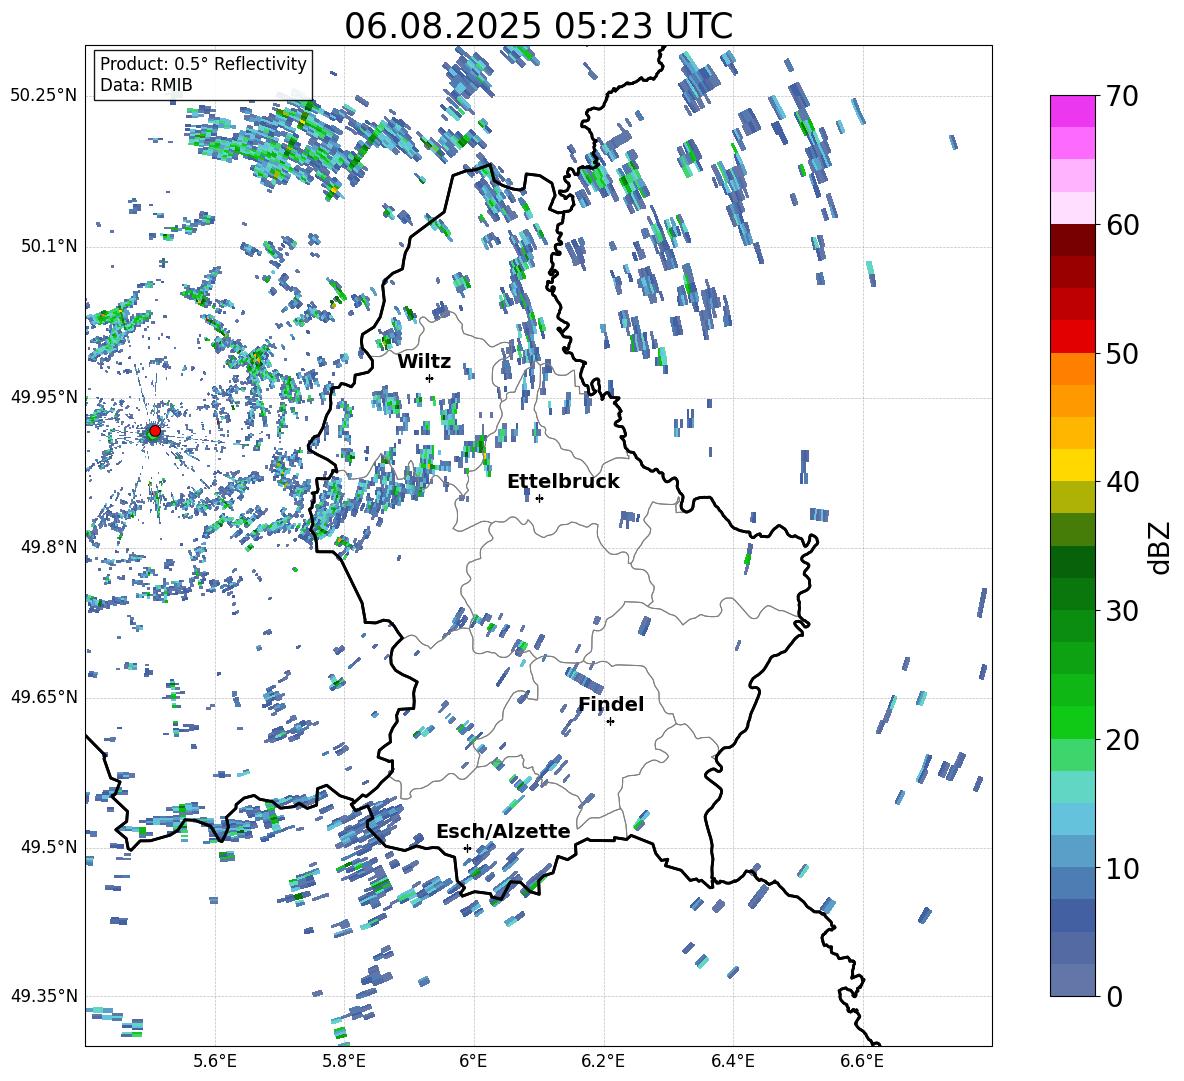Viewport: 1184px width, 1081px height.
Task: Click the dark maroon colorbar swatch
Action: pyautogui.click(x=1073, y=240)
